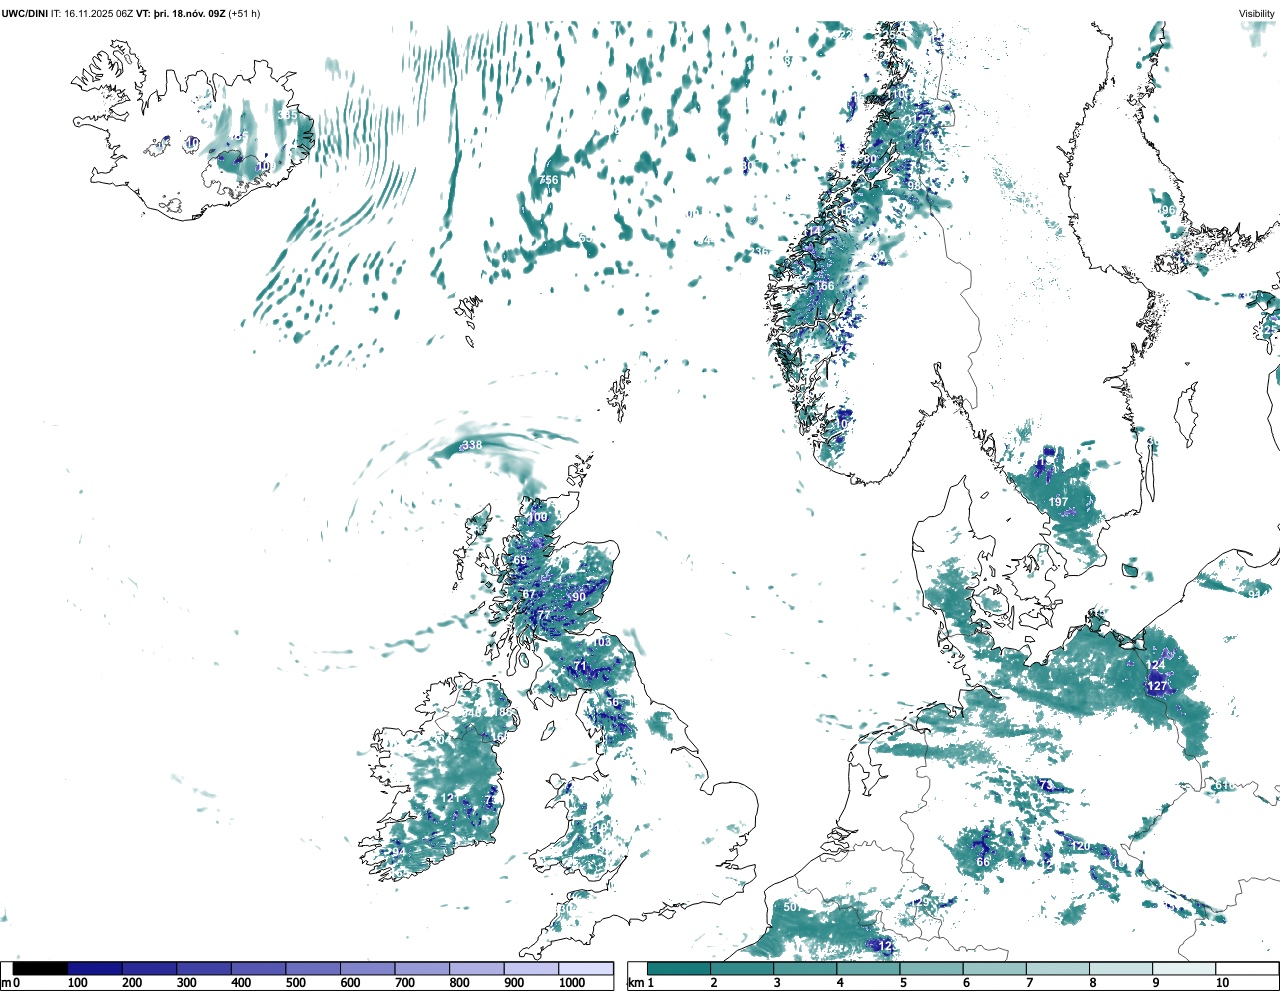Select the 500–600 m purple legend swatch
Screen dimensions: 1280x991
(x=313, y=969)
